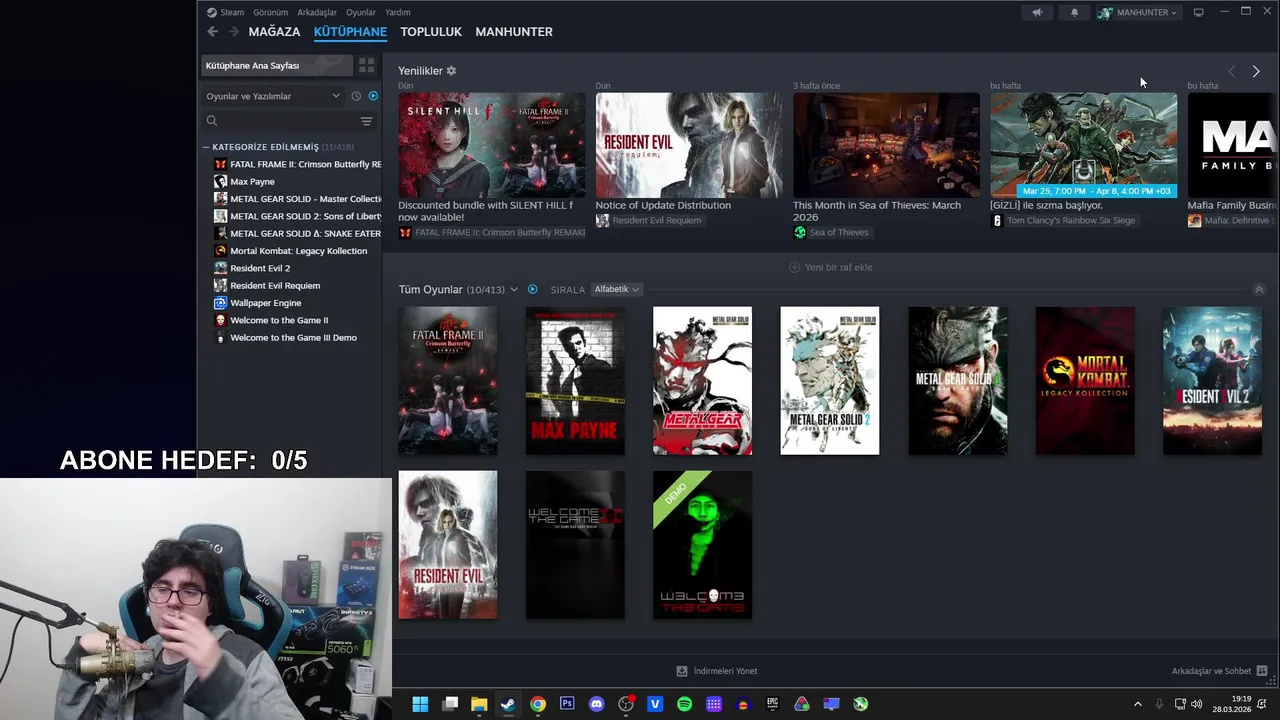Expand the Tüm Oyunlar shelf selector
This screenshot has height=720, width=1280.
tap(514, 289)
